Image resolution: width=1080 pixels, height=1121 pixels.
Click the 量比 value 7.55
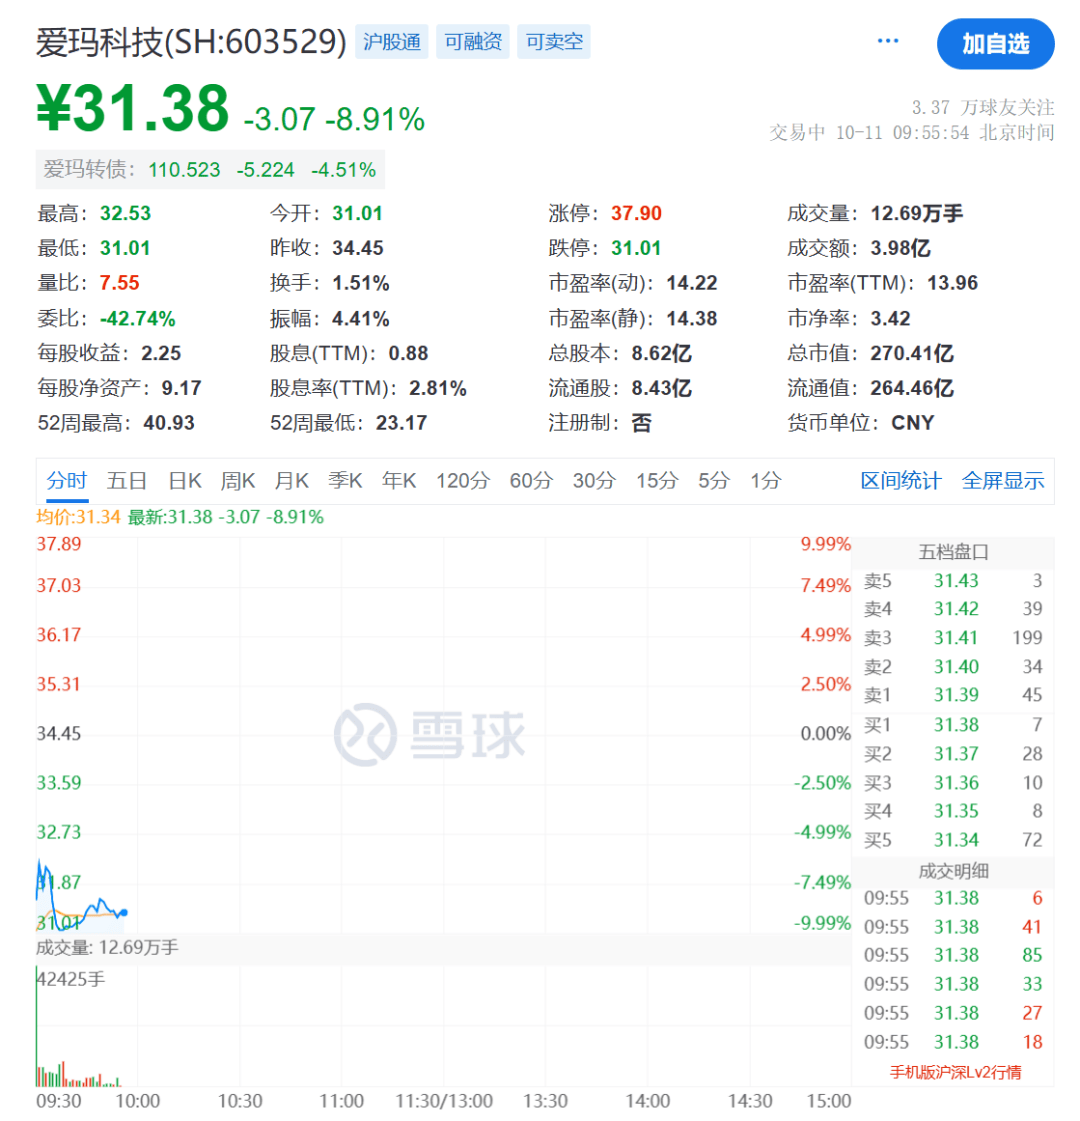(119, 282)
